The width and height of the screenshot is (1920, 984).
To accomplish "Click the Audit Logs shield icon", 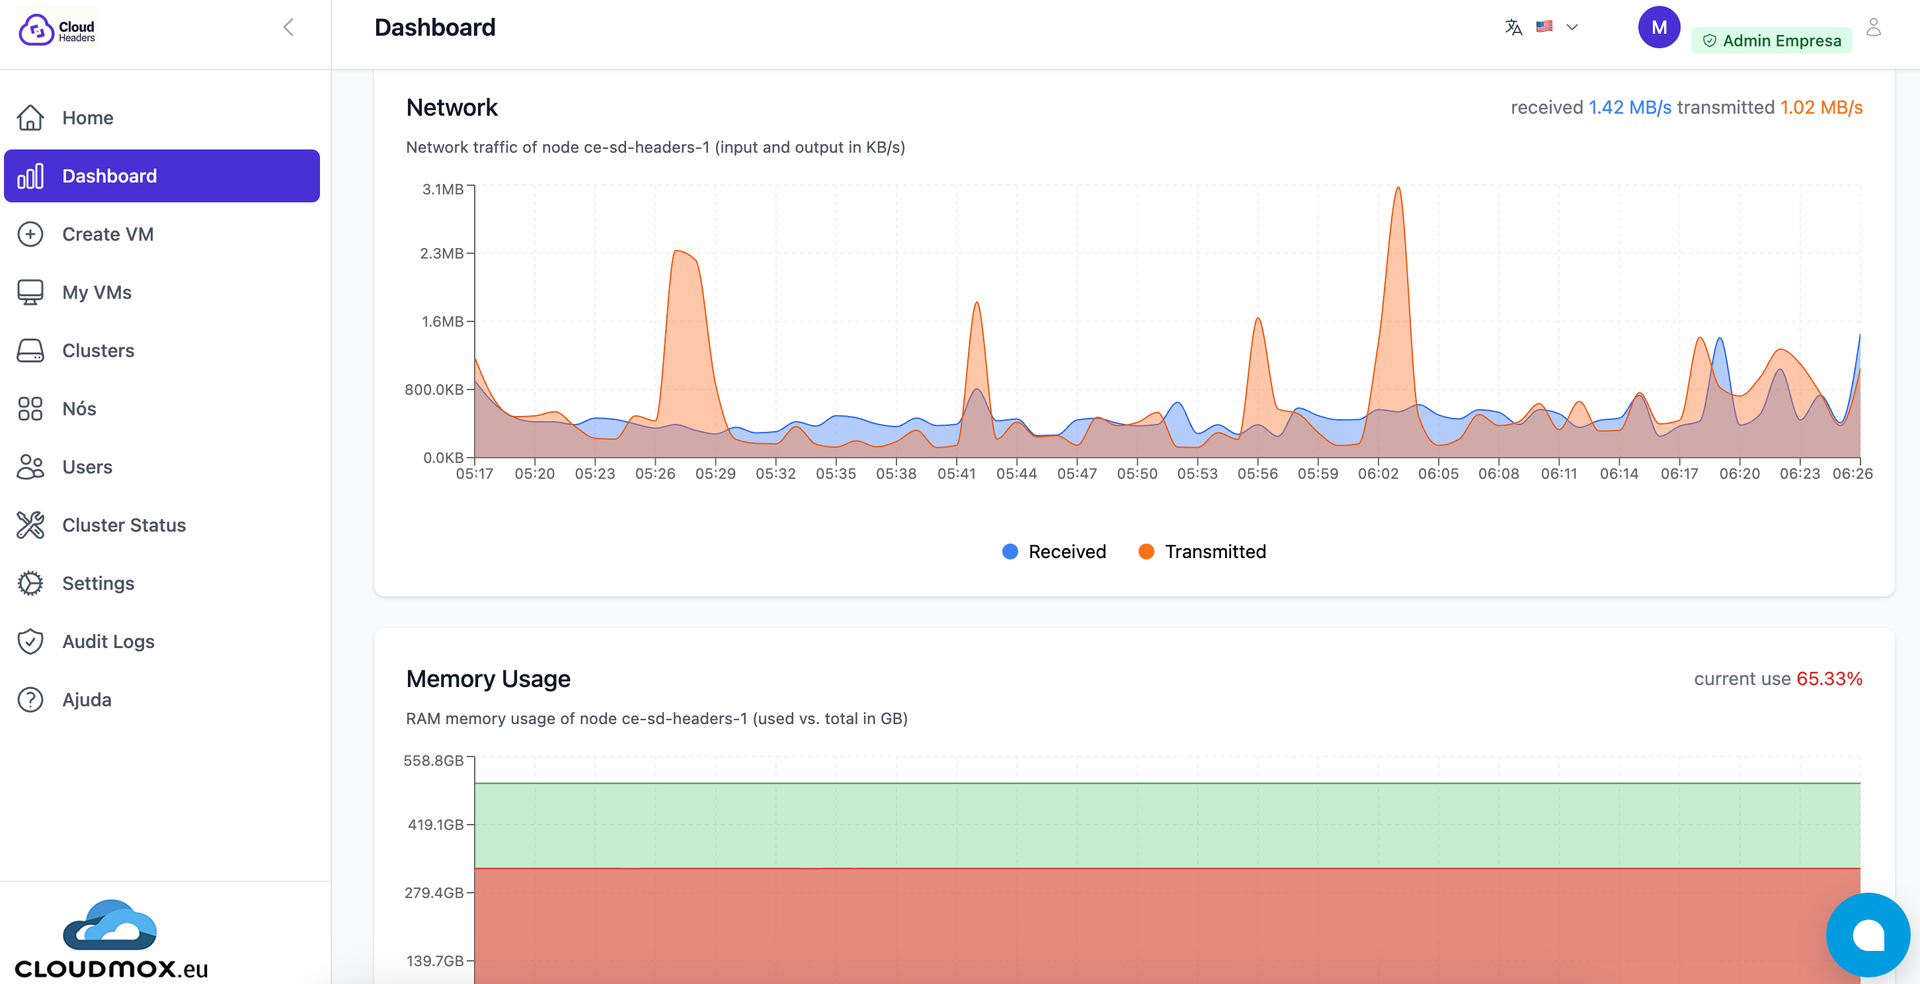I will point(30,641).
